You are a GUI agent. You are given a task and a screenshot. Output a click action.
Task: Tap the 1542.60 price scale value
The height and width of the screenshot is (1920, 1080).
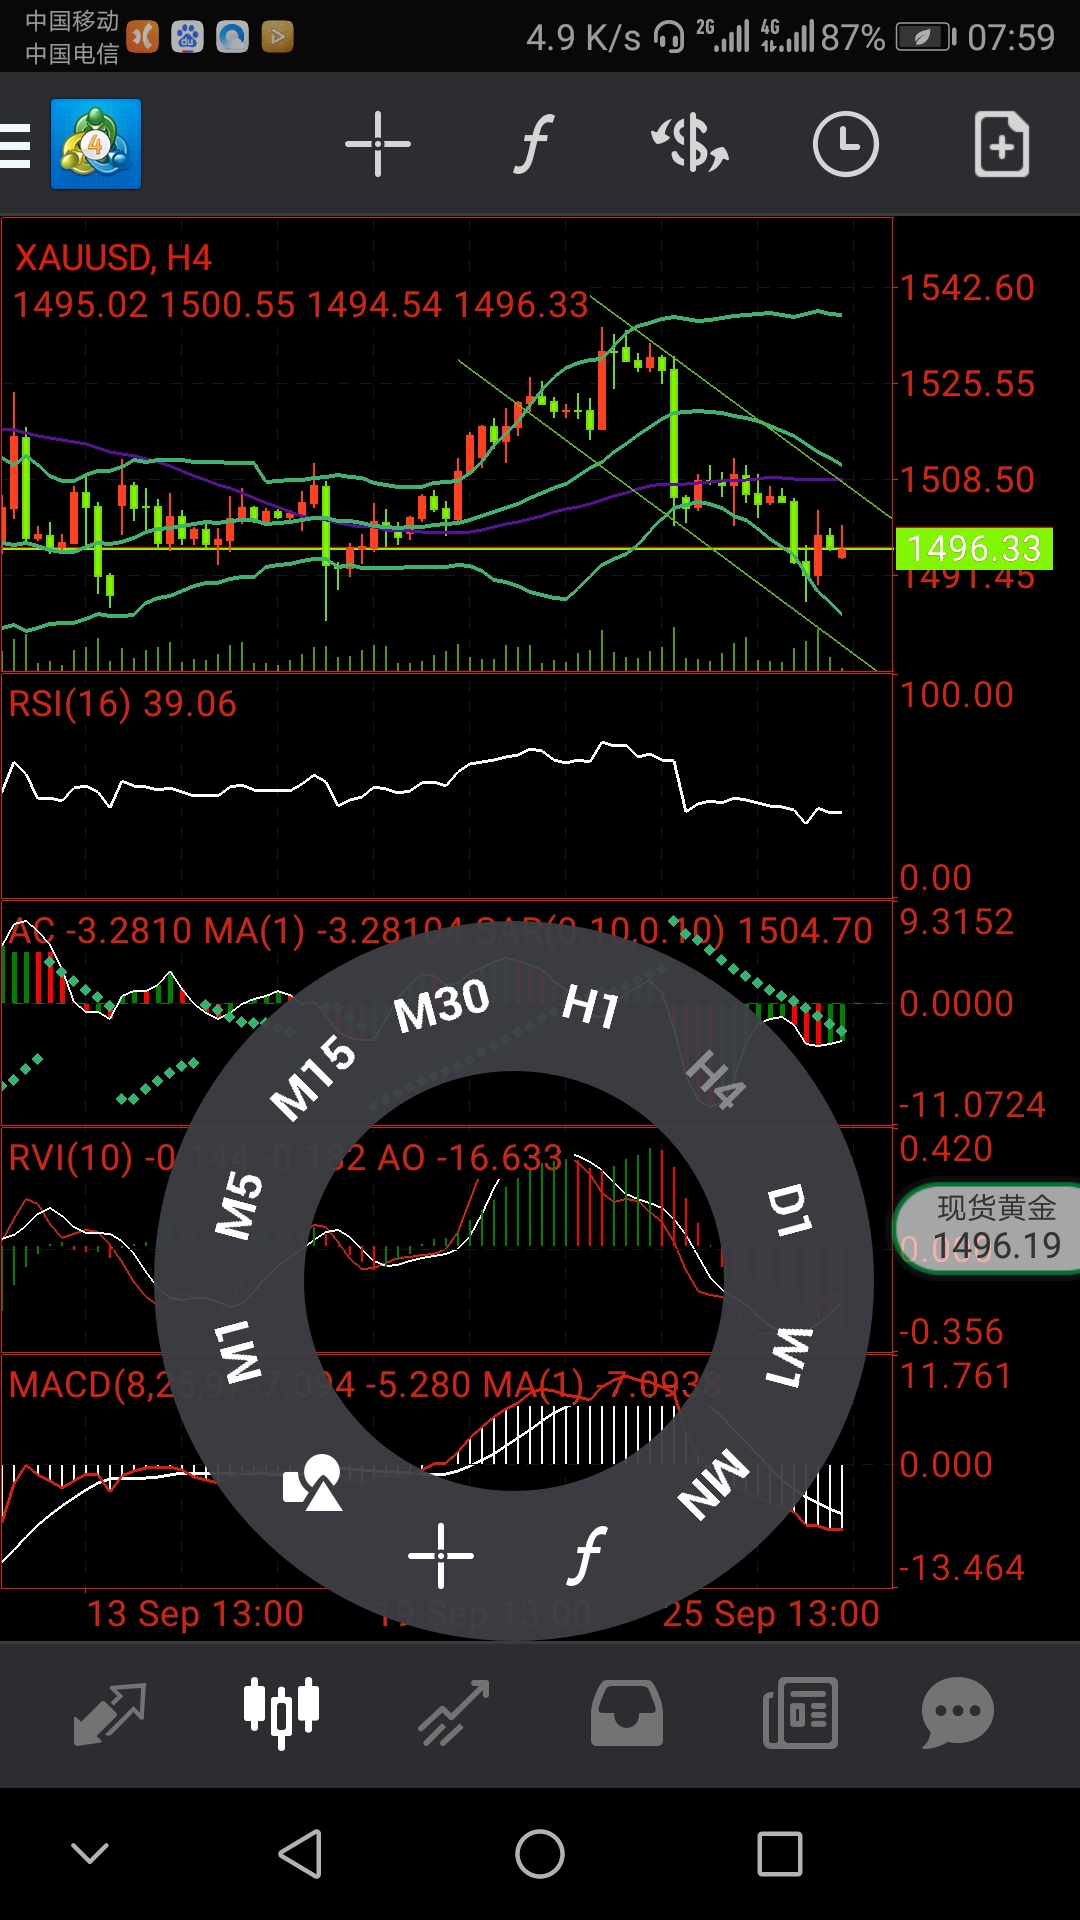[x=967, y=288]
